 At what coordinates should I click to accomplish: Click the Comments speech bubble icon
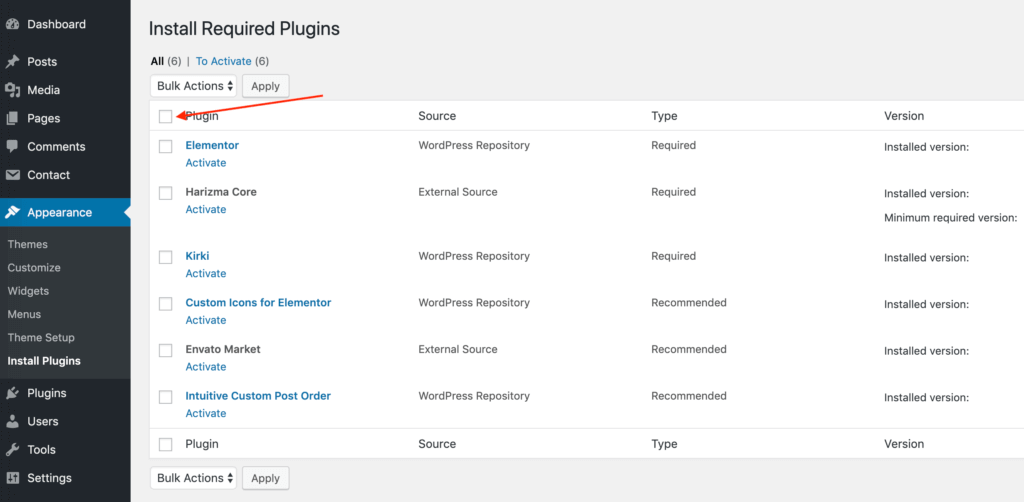[x=13, y=146]
